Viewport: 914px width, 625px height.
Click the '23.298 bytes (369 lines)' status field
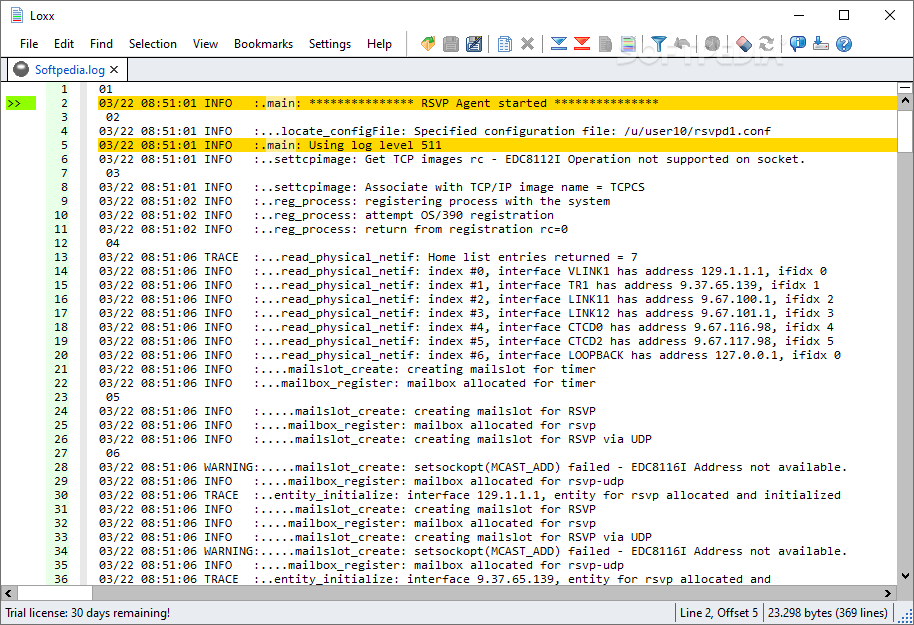(x=828, y=613)
